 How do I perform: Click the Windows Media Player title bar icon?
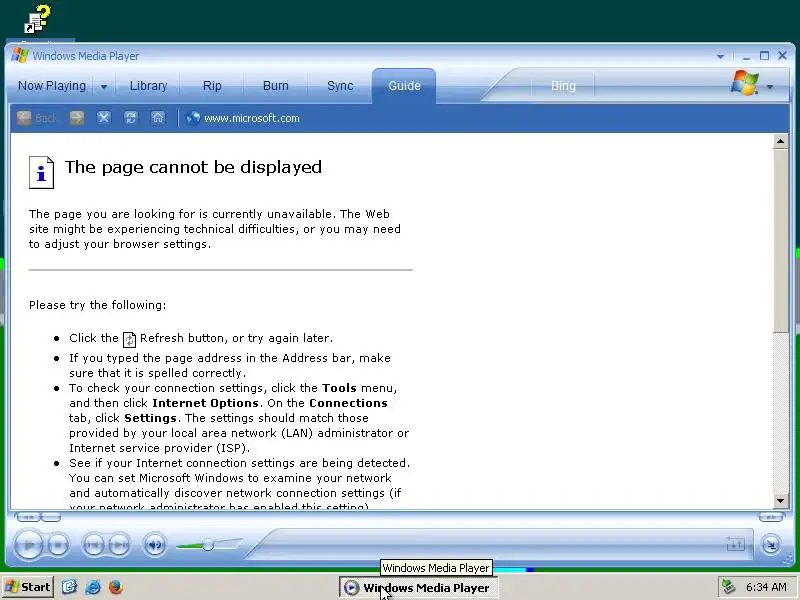(x=20, y=56)
